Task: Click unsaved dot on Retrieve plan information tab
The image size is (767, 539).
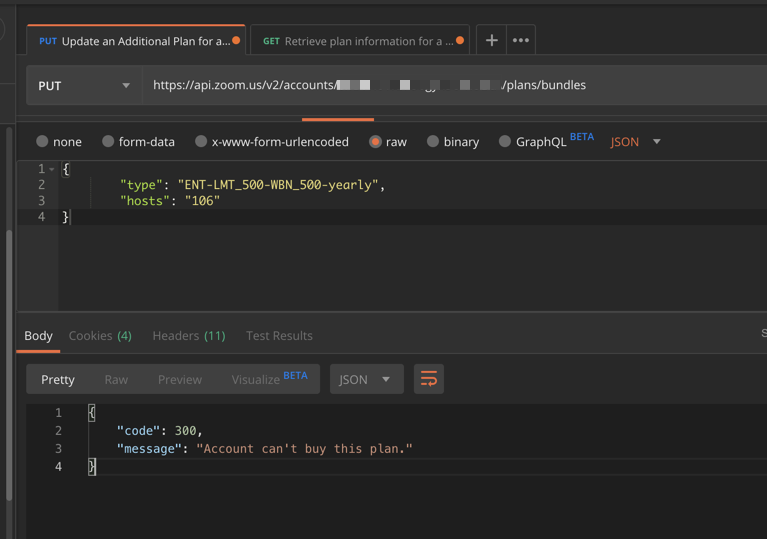Action: coord(460,41)
